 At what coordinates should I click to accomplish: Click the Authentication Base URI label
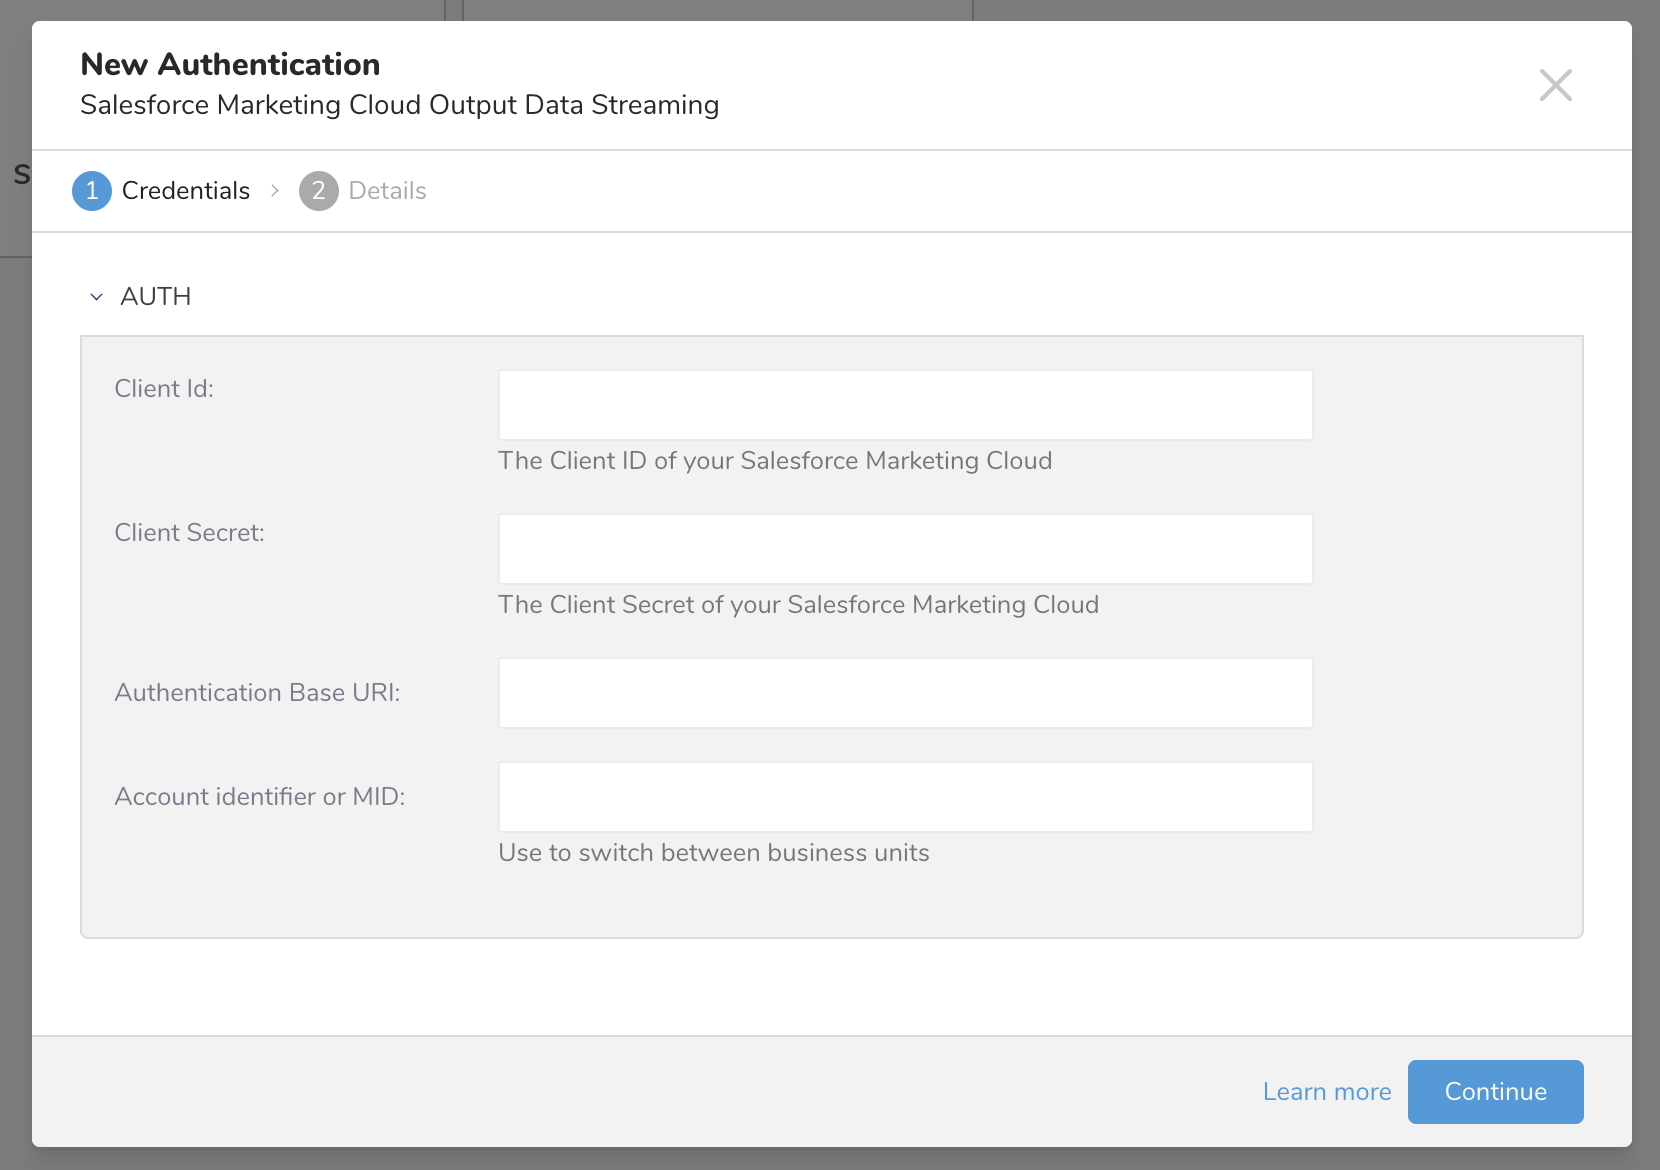tap(257, 693)
